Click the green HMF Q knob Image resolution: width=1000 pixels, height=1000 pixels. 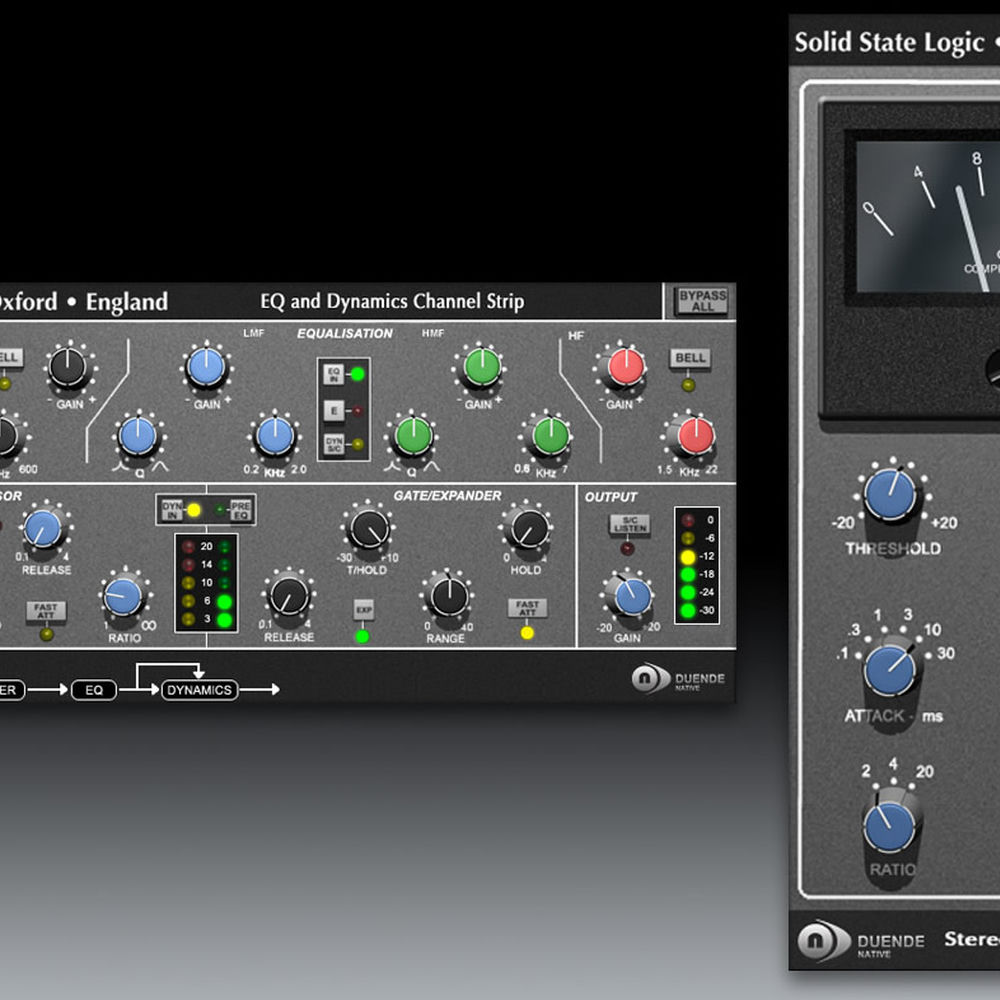click(x=413, y=437)
